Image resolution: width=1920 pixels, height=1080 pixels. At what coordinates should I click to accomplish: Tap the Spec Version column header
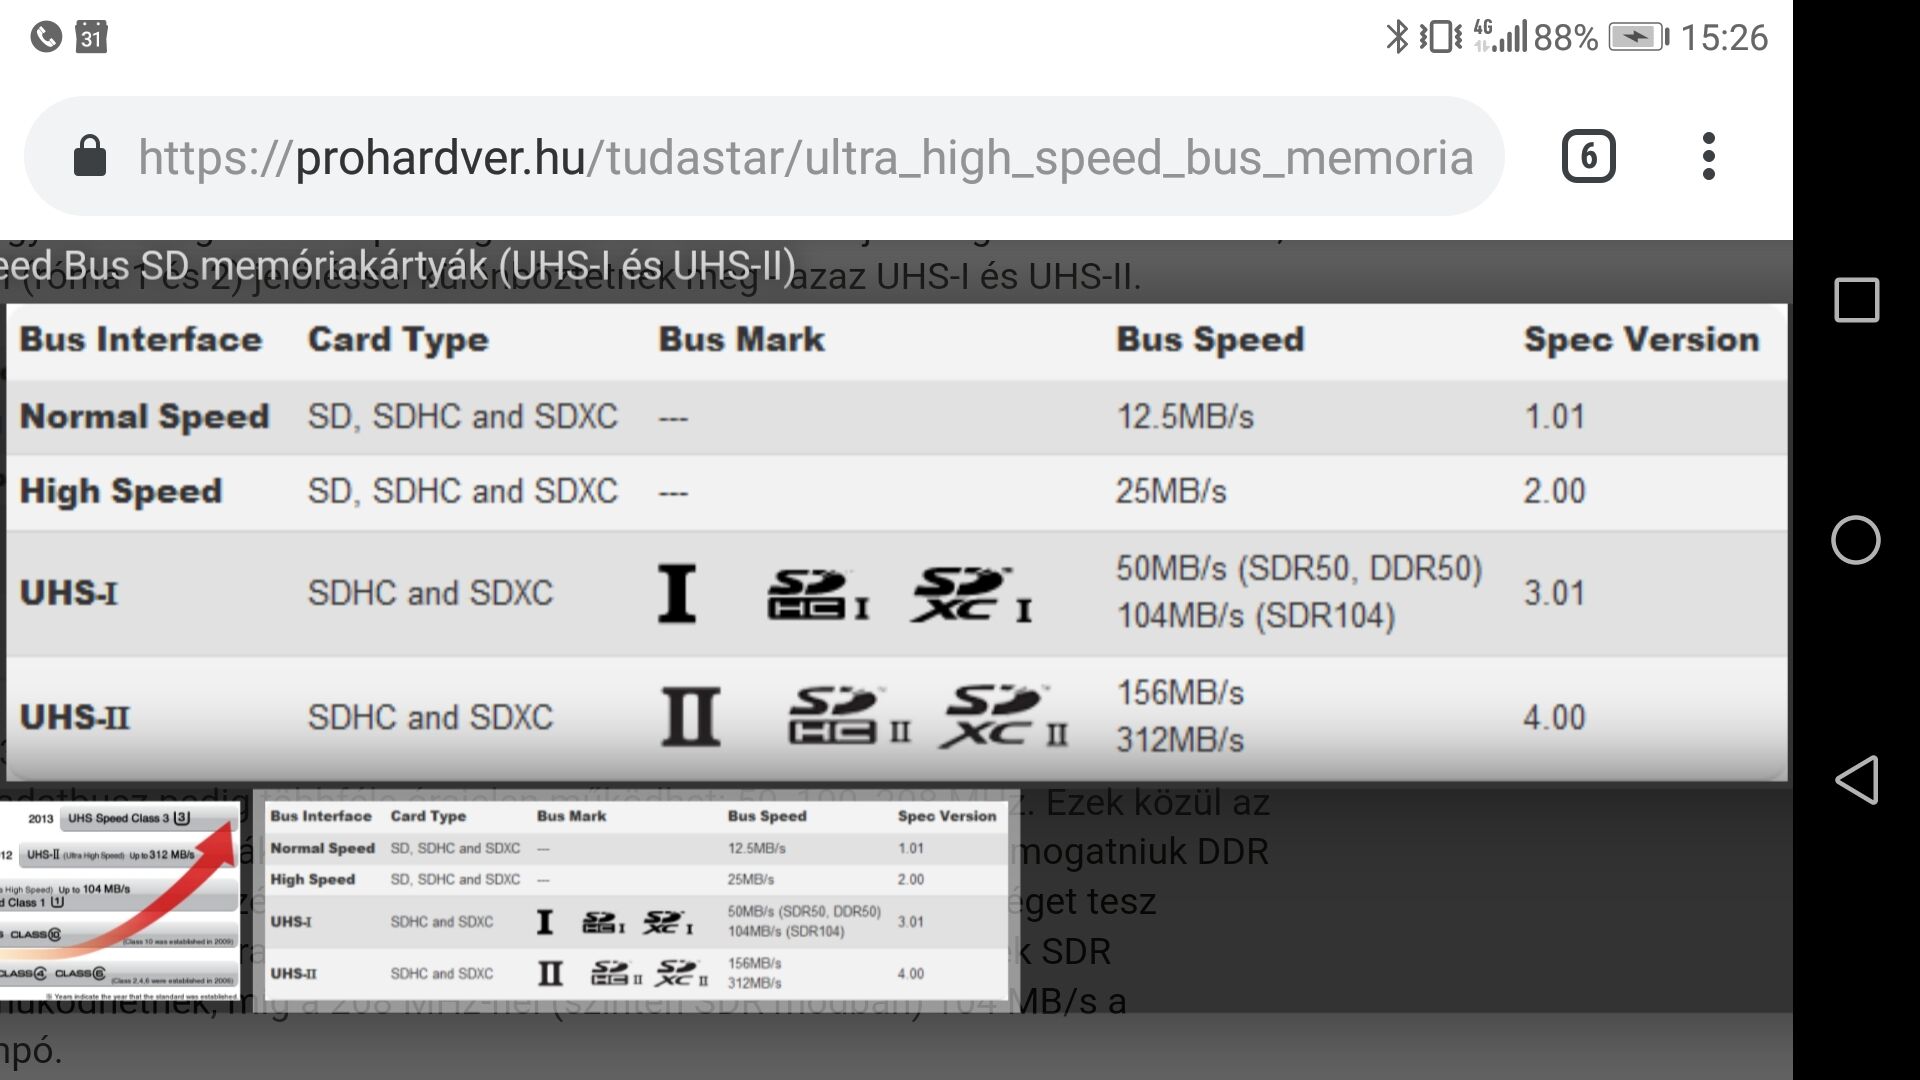[1642, 340]
